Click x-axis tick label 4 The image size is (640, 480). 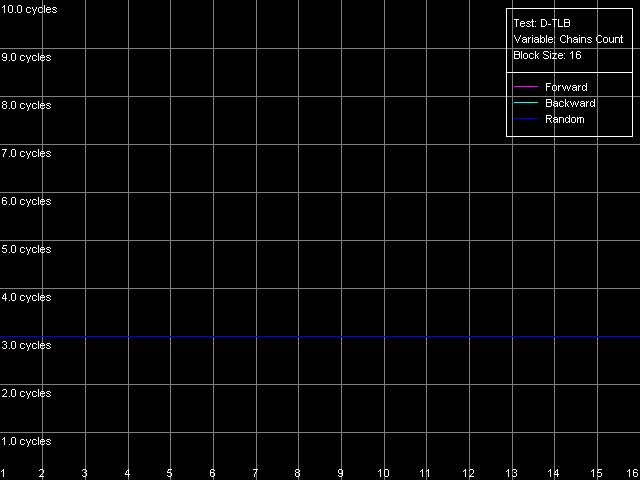(x=127, y=473)
